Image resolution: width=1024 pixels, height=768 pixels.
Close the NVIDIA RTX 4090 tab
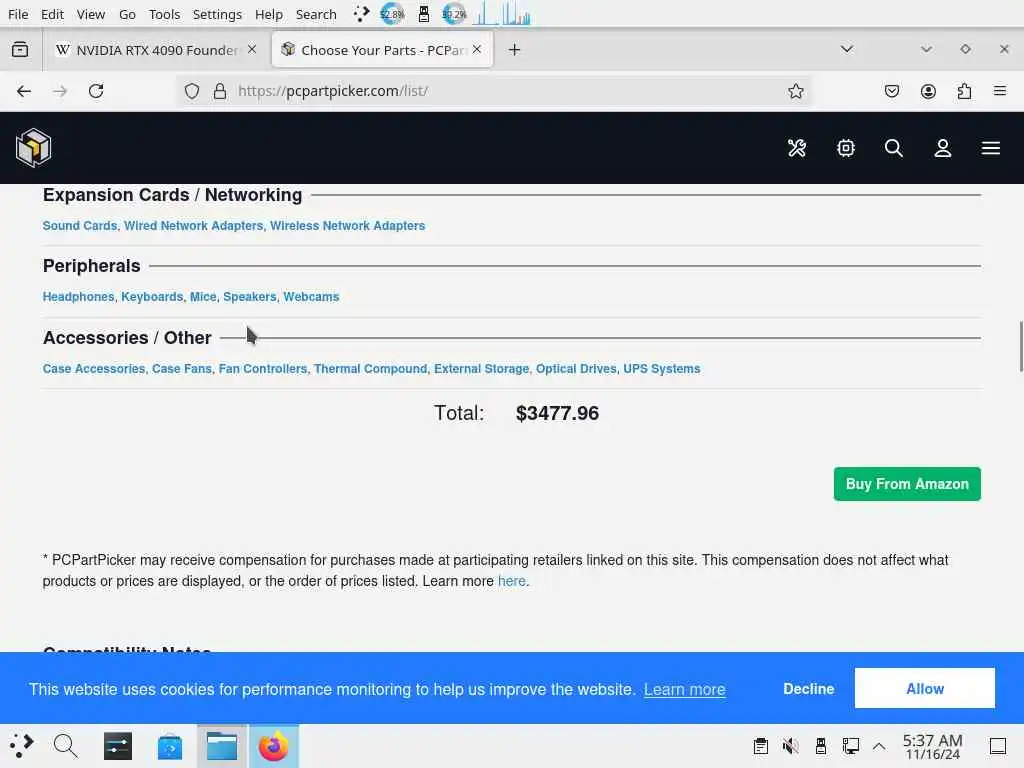252,50
